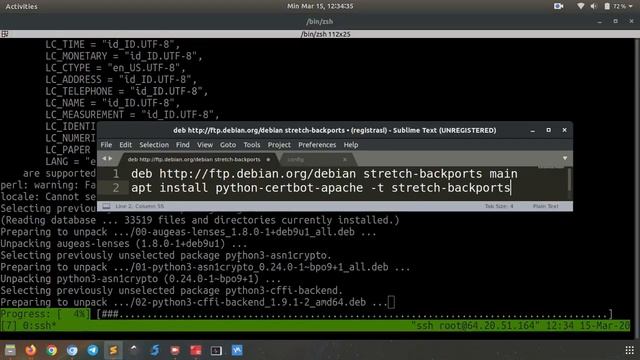Click Line 2, Column 55 in status bar
The height and width of the screenshot is (360, 640).
point(140,206)
